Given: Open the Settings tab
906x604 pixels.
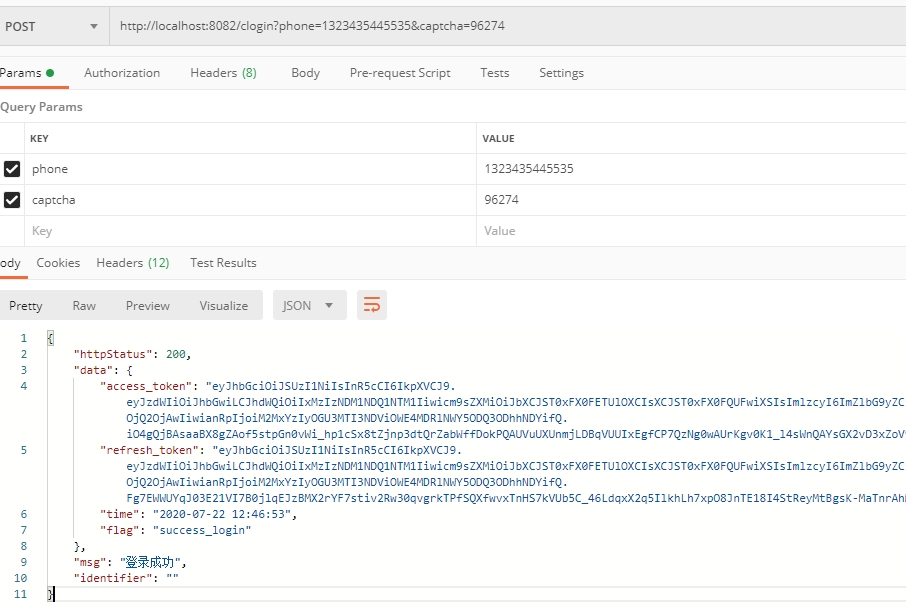Looking at the screenshot, I should click(561, 73).
